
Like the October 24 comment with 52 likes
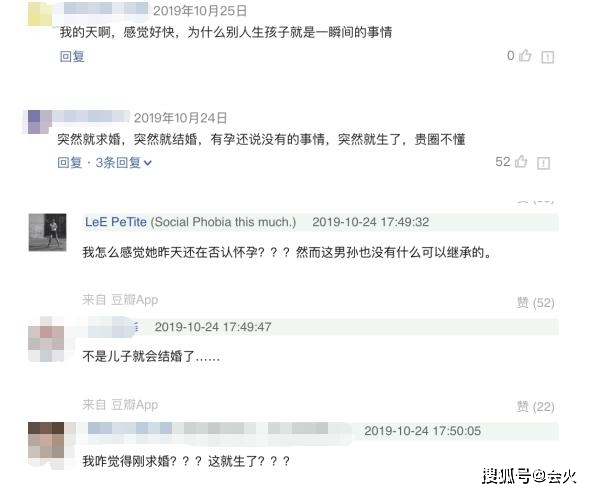coord(521,162)
